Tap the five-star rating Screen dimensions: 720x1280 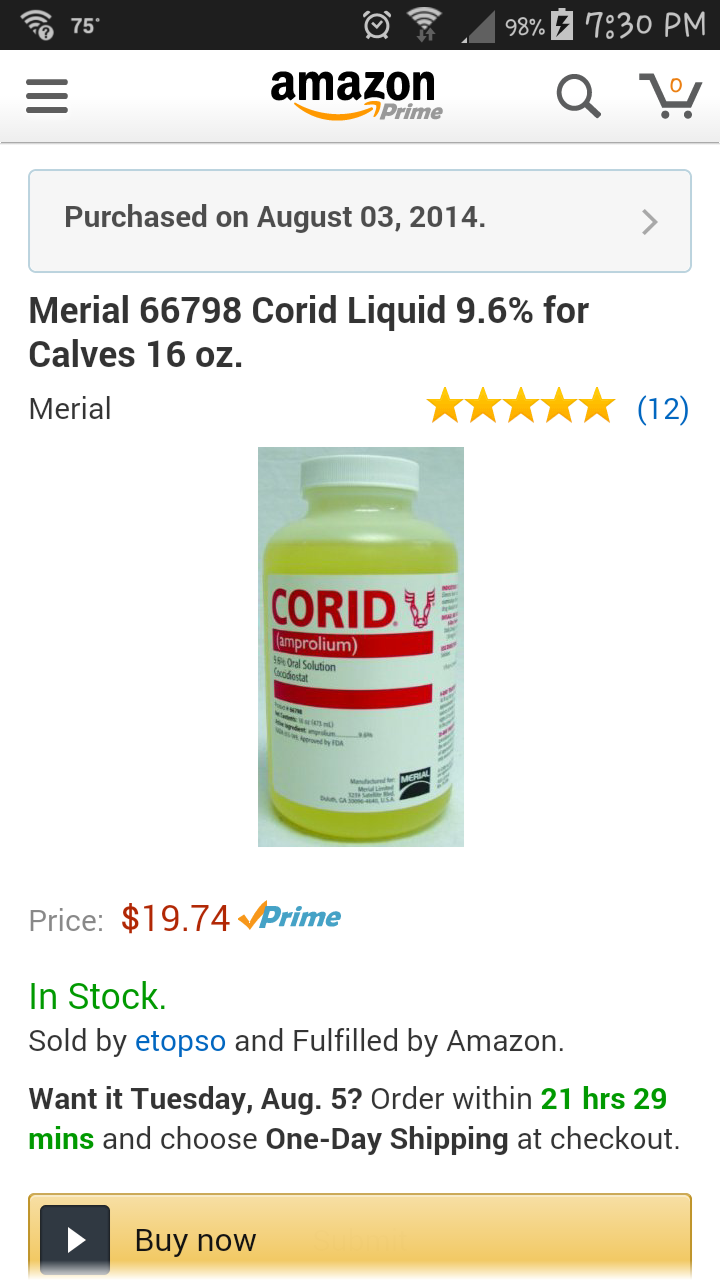point(520,407)
